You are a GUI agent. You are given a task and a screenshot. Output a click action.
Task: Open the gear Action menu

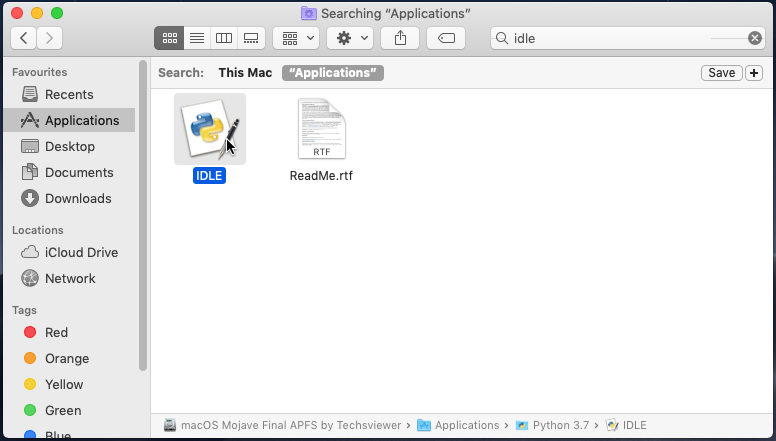(x=350, y=38)
